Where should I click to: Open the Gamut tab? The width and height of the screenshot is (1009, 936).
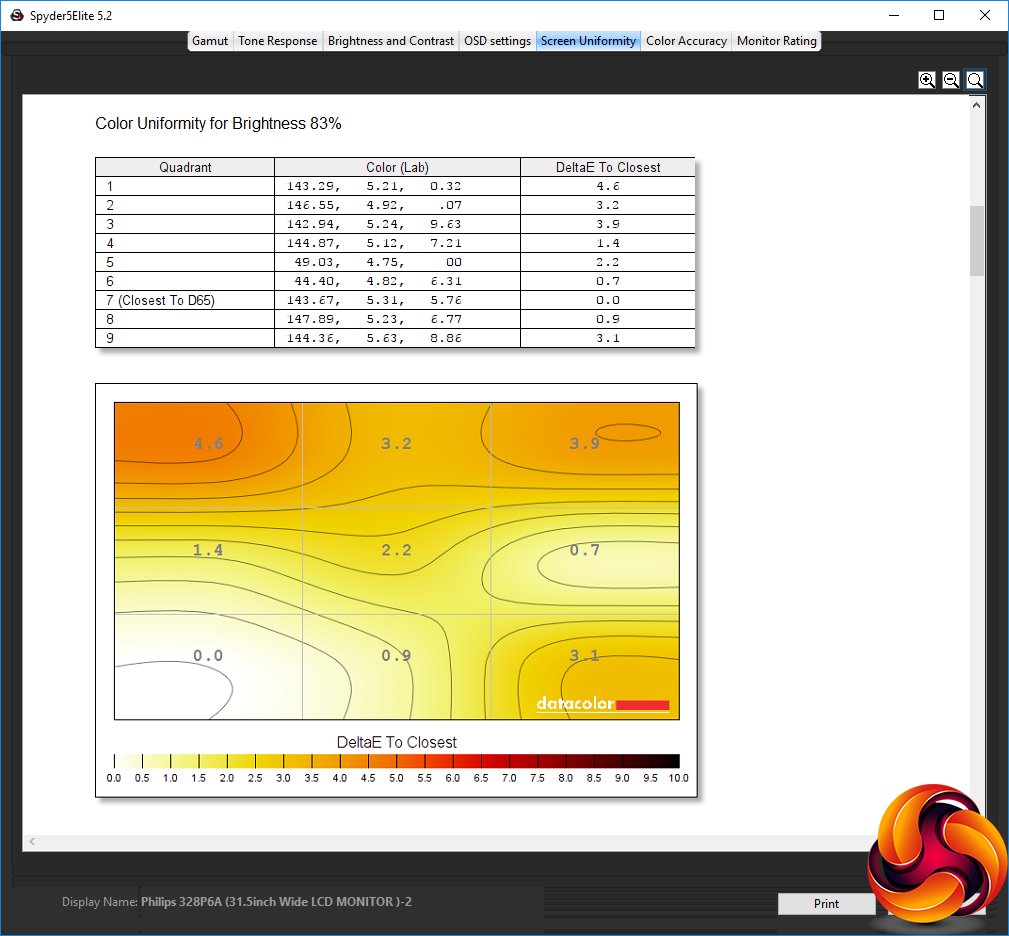point(210,41)
